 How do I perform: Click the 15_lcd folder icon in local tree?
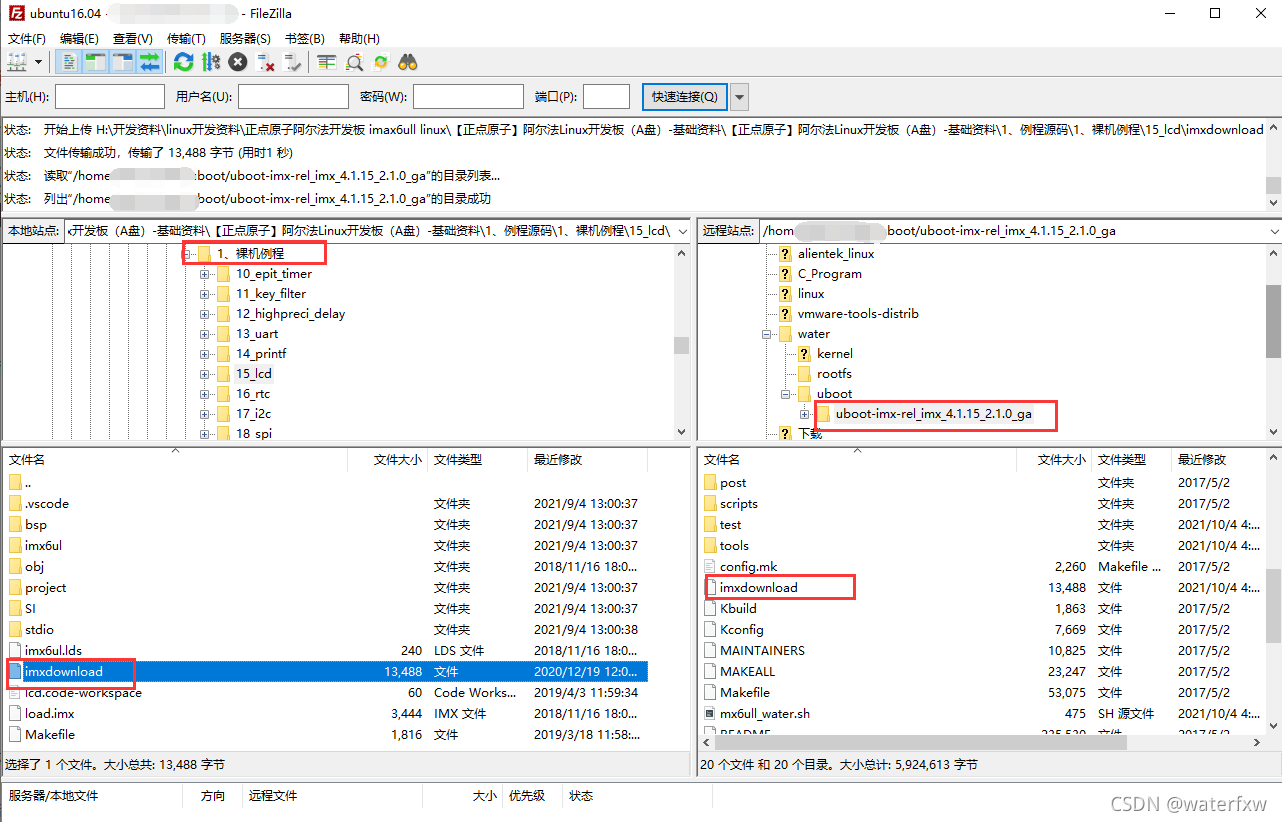pos(224,374)
